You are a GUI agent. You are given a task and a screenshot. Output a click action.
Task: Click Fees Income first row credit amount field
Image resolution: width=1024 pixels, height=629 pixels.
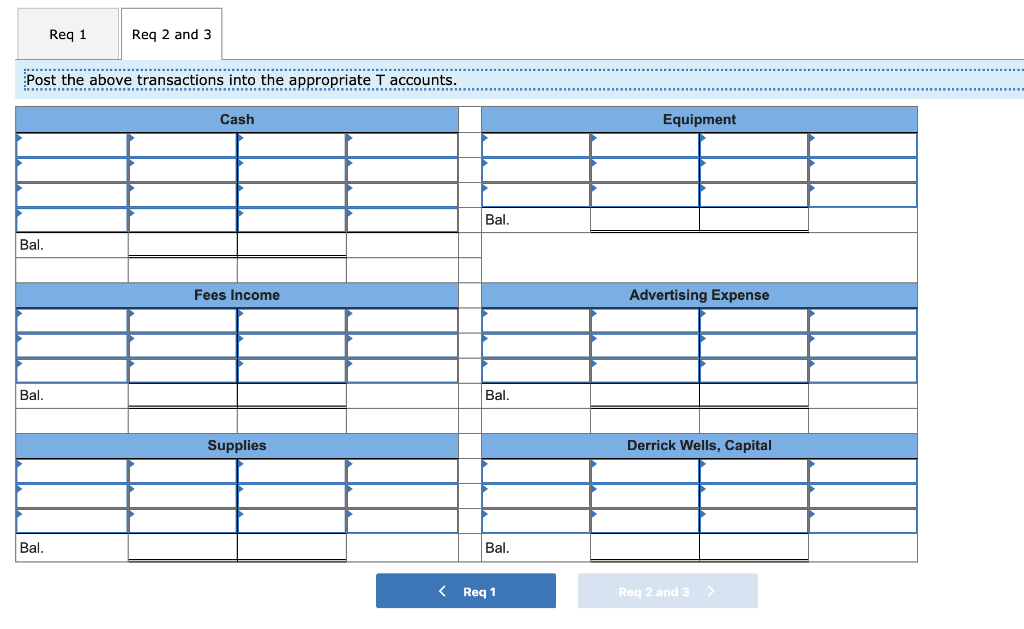(292, 321)
